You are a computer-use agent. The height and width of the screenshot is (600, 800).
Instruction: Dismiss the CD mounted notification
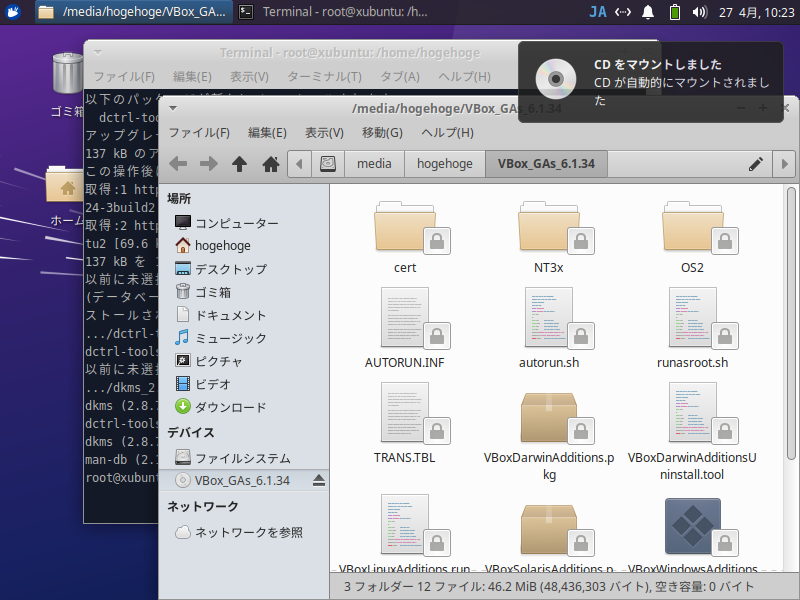point(651,82)
